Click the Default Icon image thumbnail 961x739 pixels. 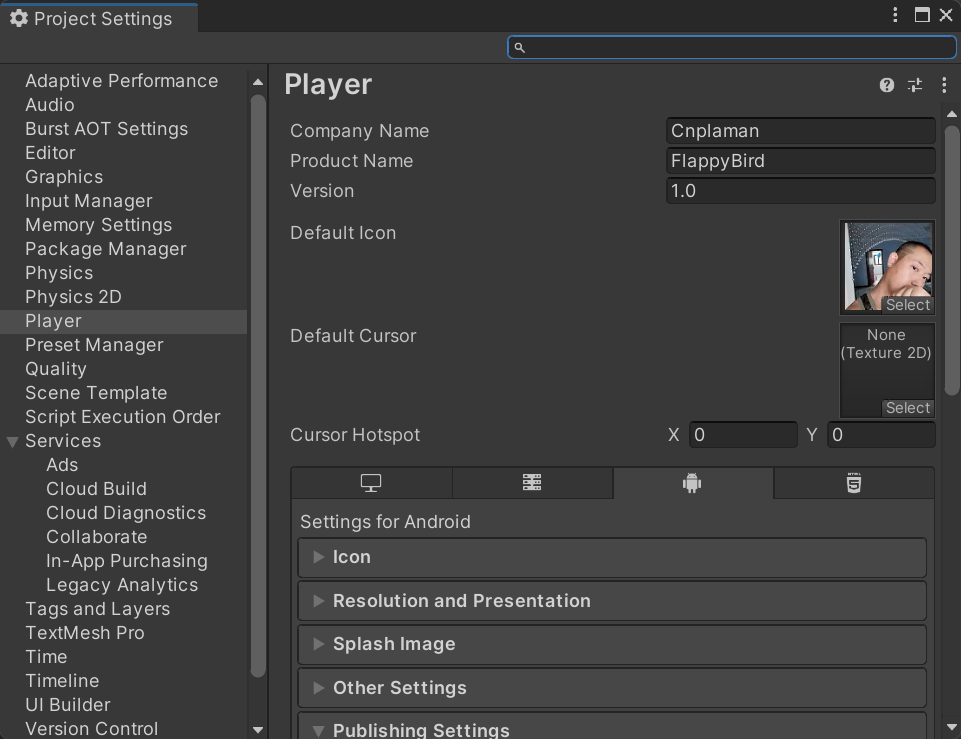(x=887, y=260)
